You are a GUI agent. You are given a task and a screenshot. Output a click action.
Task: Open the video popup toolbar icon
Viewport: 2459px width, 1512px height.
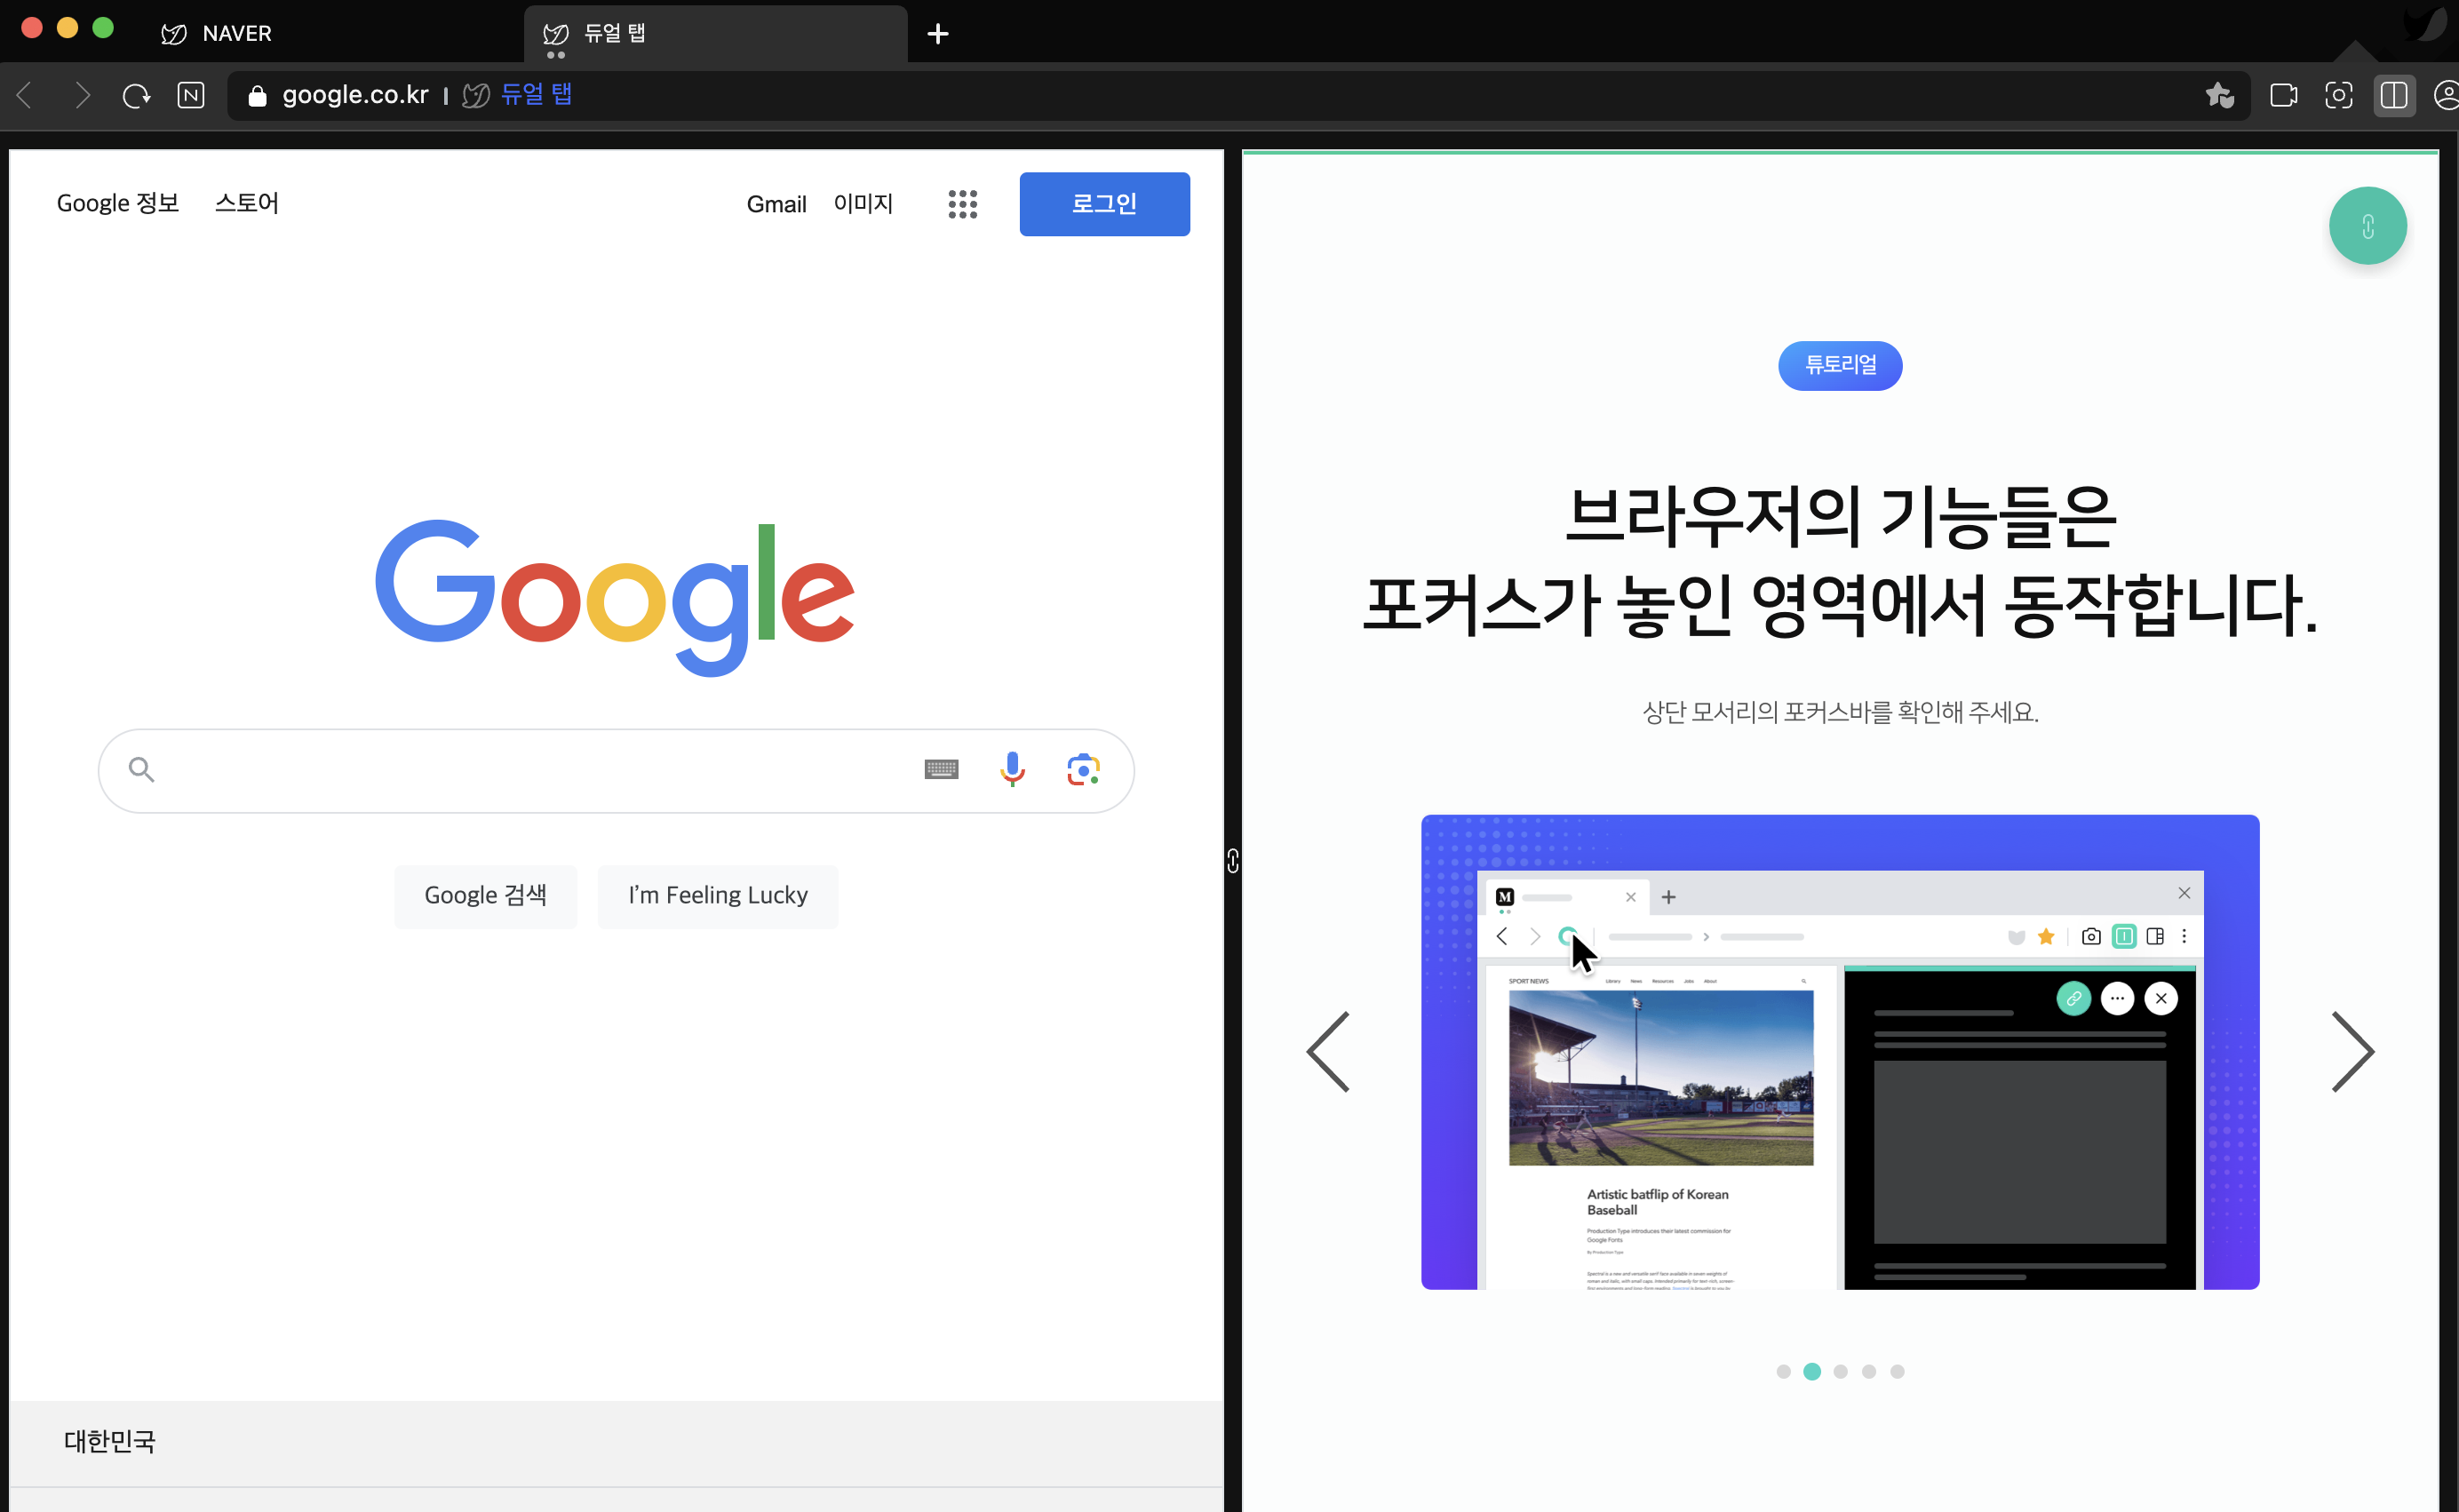coord(2283,96)
